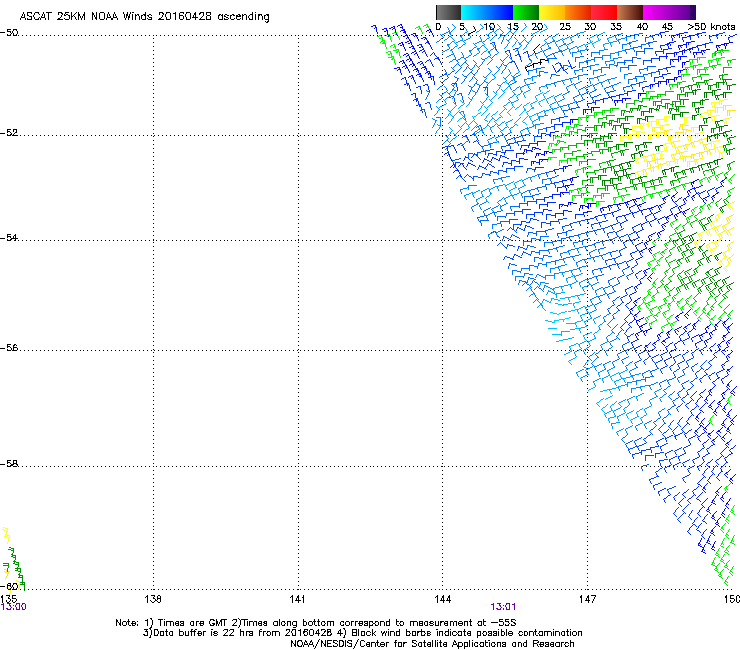740x650 pixels.
Task: Click the magenta 40-45 knots legend swatch
Action: pyautogui.click(x=656, y=12)
